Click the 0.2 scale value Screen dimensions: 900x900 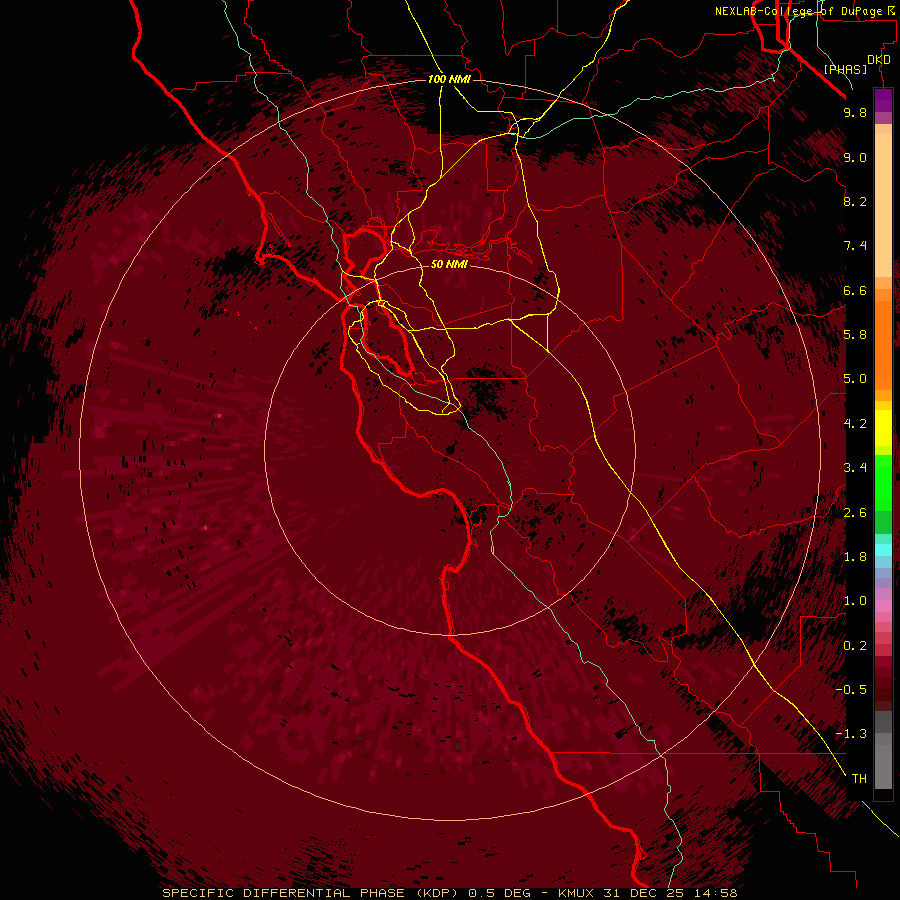pyautogui.click(x=855, y=646)
